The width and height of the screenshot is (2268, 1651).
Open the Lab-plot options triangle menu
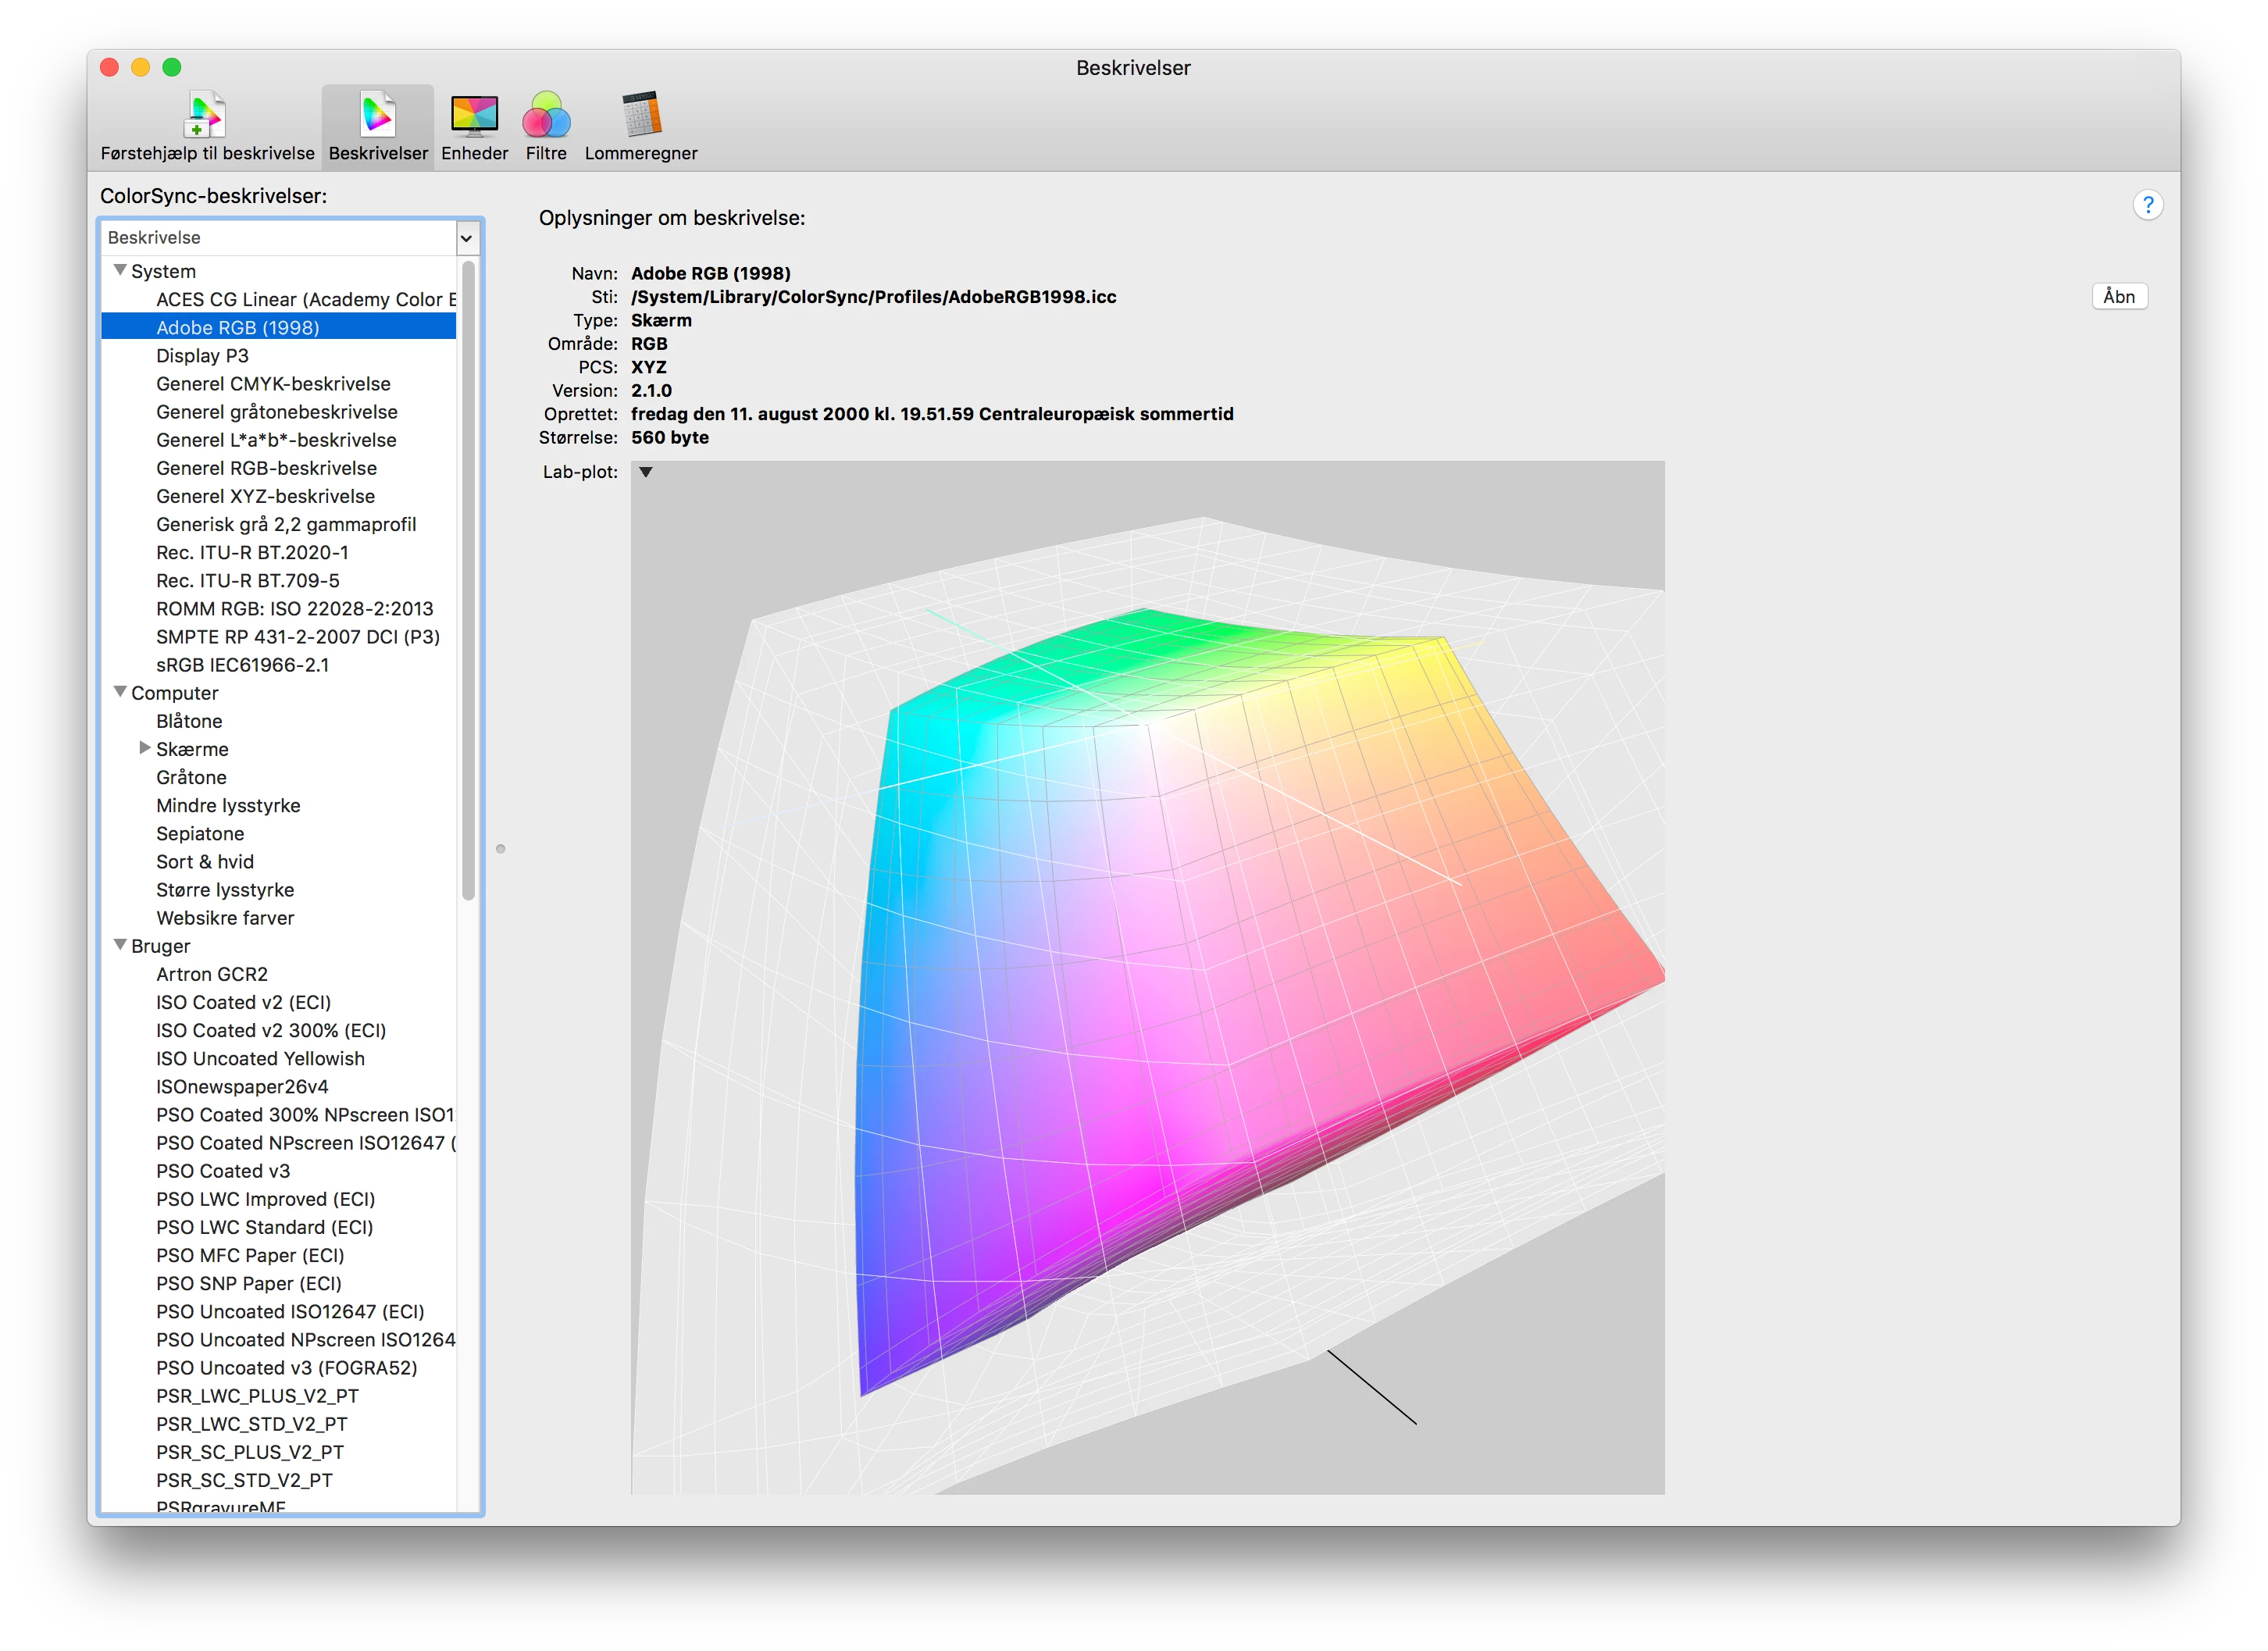646,472
